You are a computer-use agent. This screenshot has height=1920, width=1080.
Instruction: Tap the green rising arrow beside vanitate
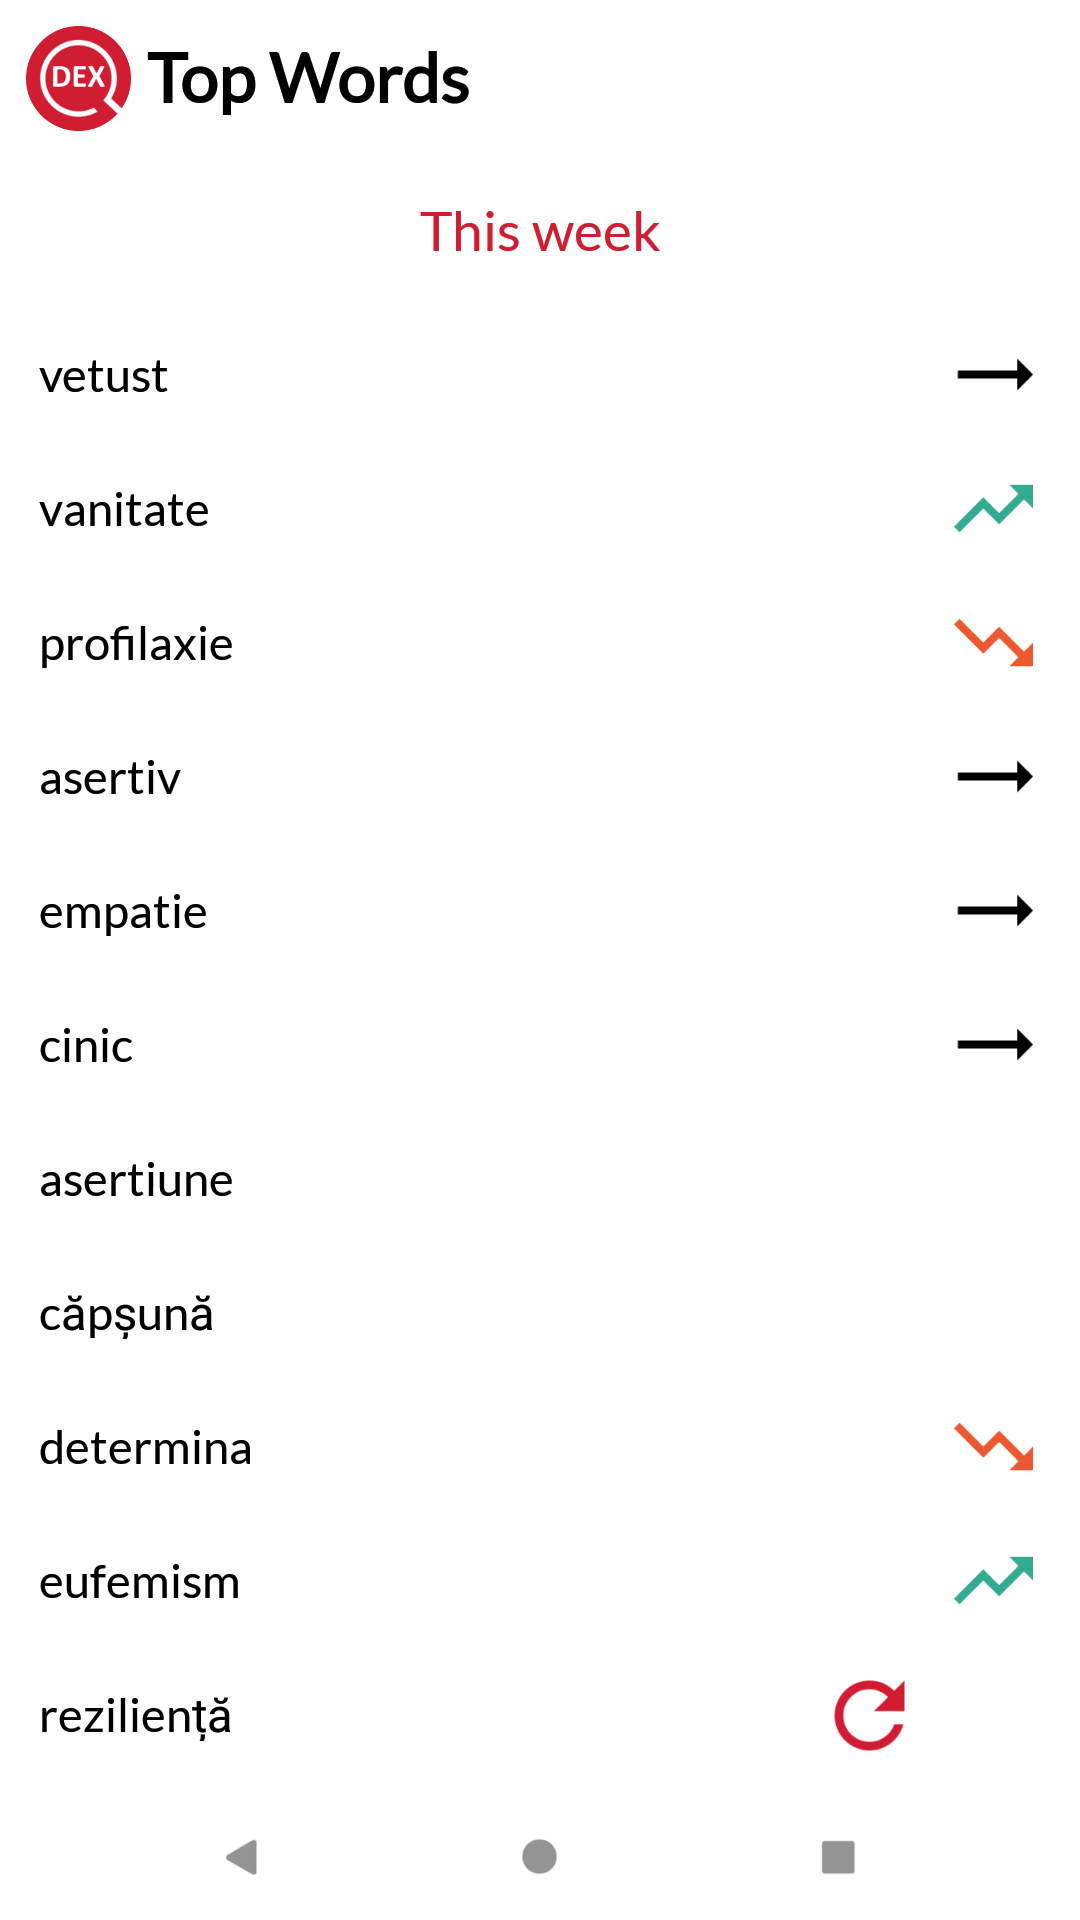point(994,508)
